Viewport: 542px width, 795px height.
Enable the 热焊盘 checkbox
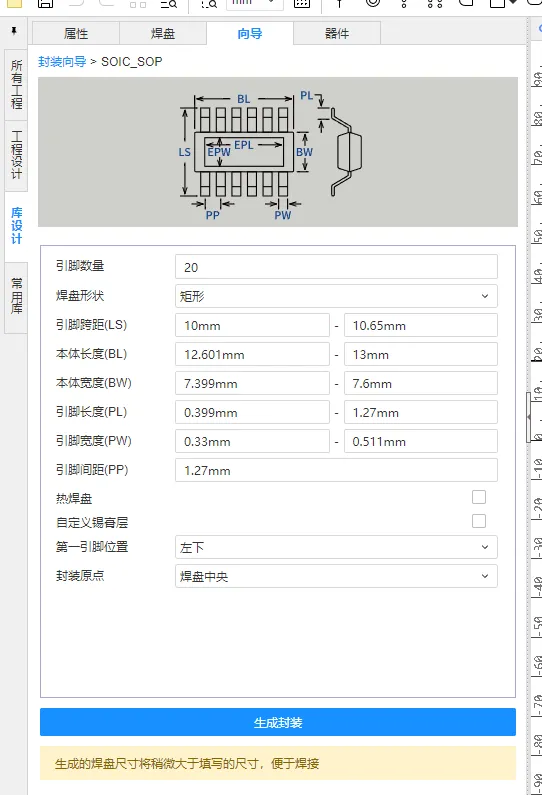click(479, 497)
